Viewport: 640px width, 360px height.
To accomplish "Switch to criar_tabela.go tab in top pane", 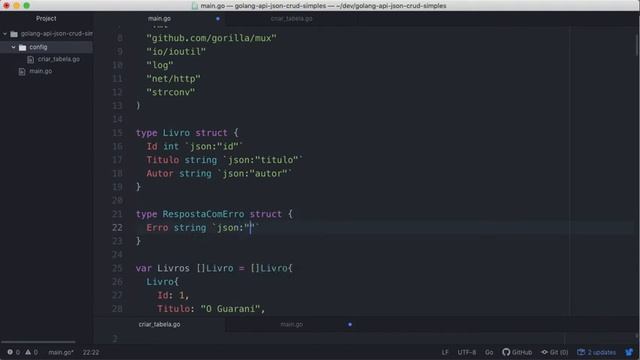I will (x=291, y=18).
